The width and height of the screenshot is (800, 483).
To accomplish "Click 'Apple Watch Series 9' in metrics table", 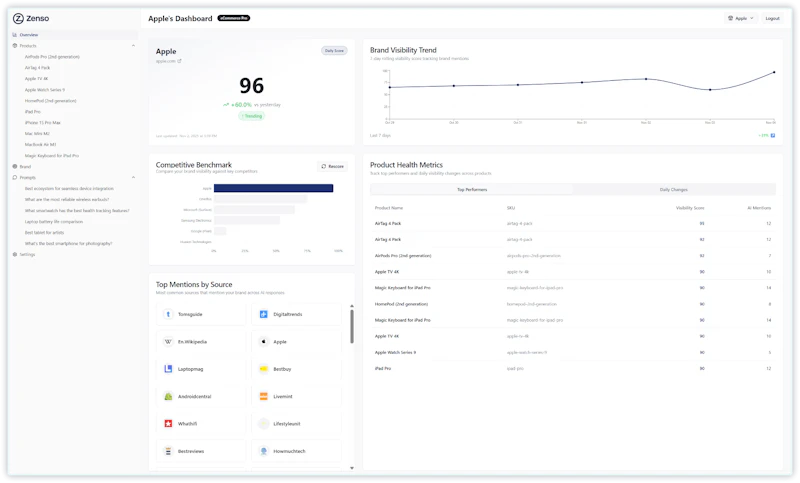I will tap(395, 352).
